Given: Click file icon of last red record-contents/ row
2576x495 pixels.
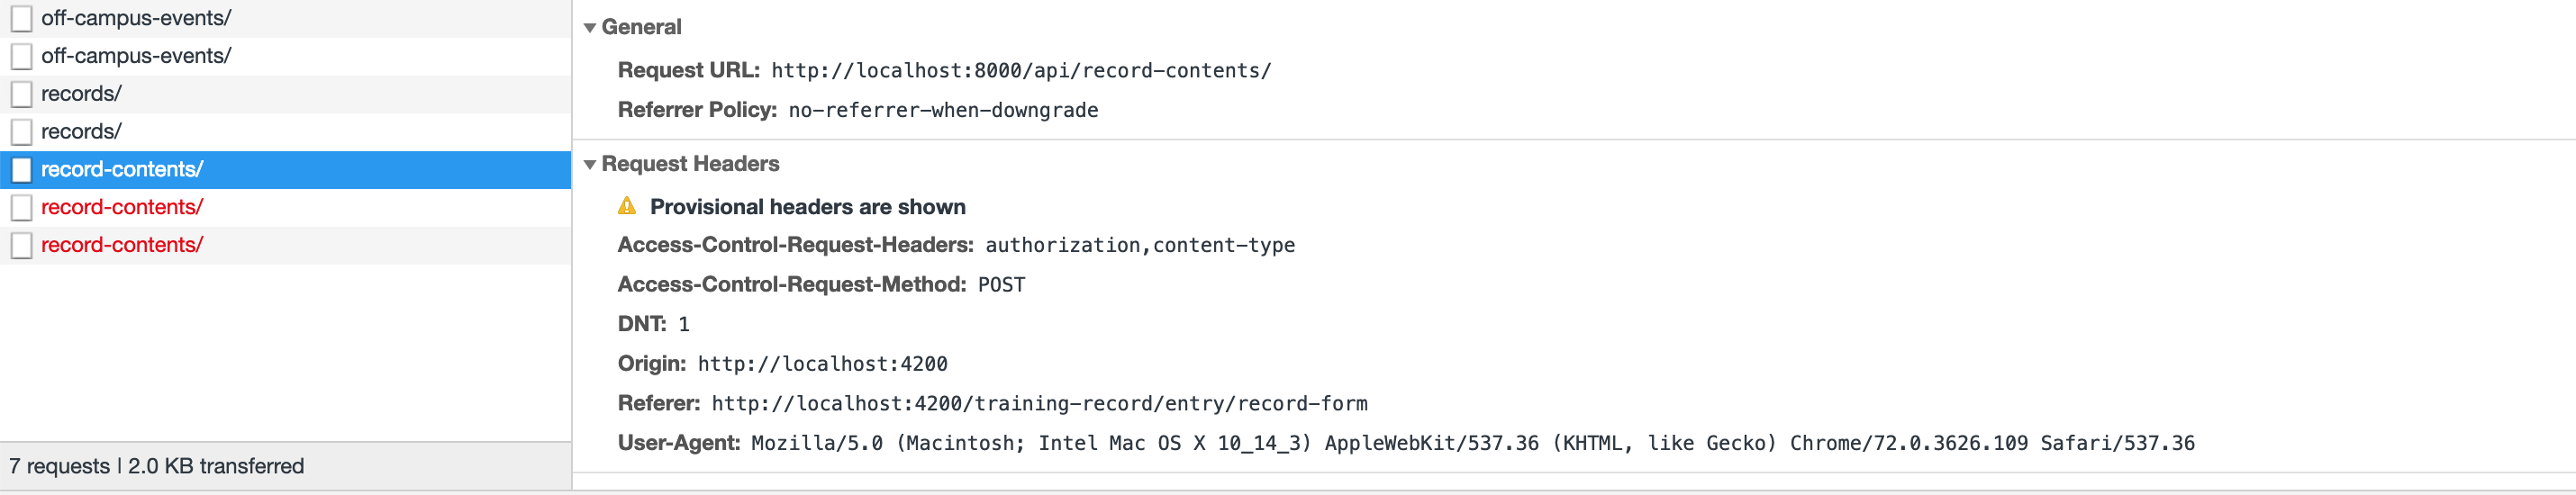Looking at the screenshot, I should 21,245.
